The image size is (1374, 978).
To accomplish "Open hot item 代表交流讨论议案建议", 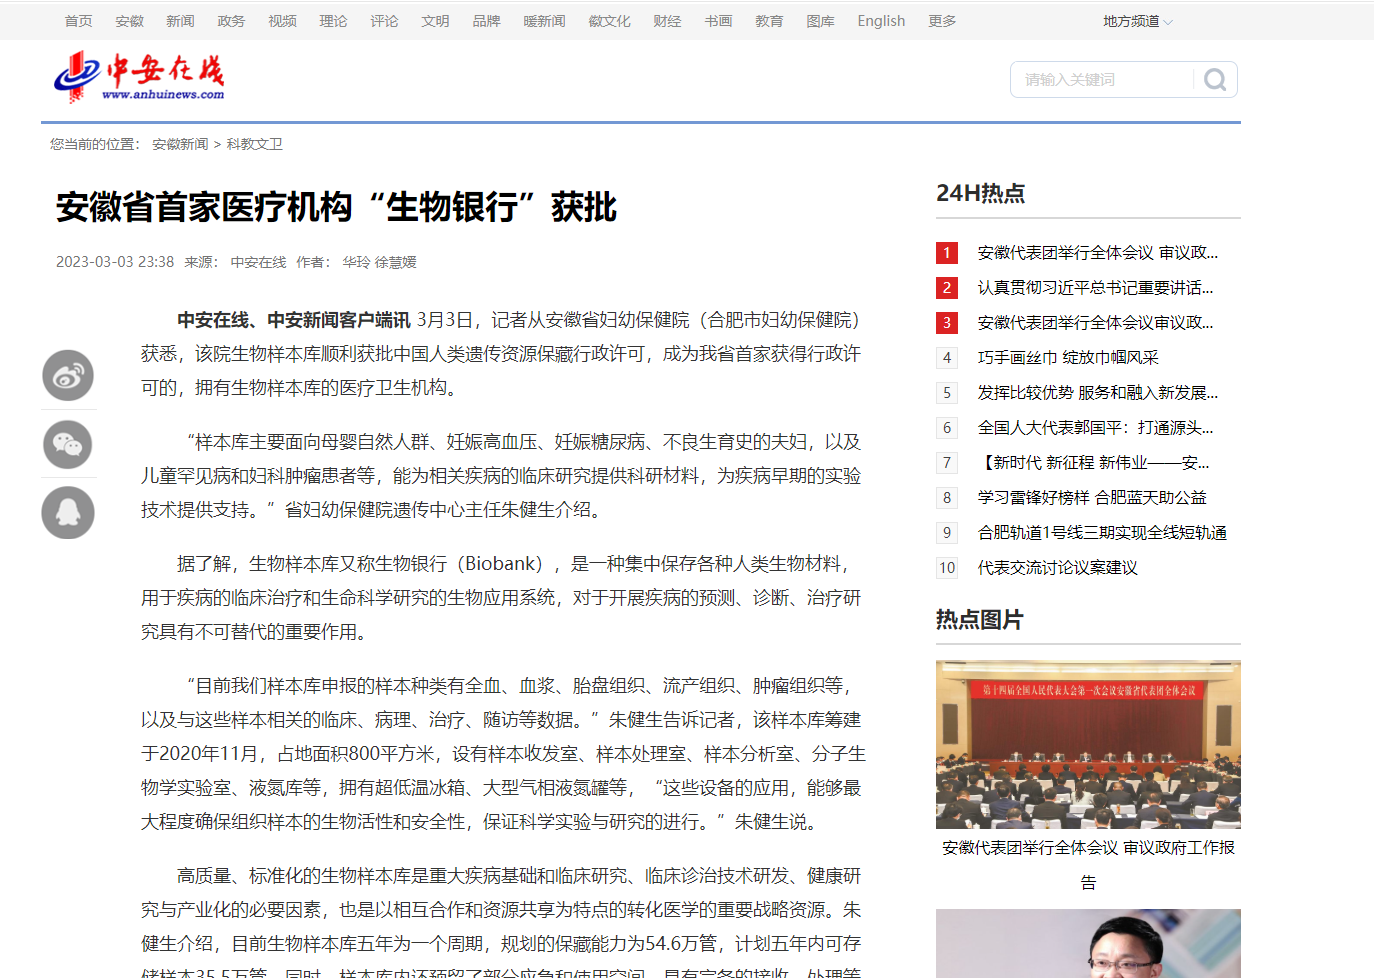I will coord(1058,568).
